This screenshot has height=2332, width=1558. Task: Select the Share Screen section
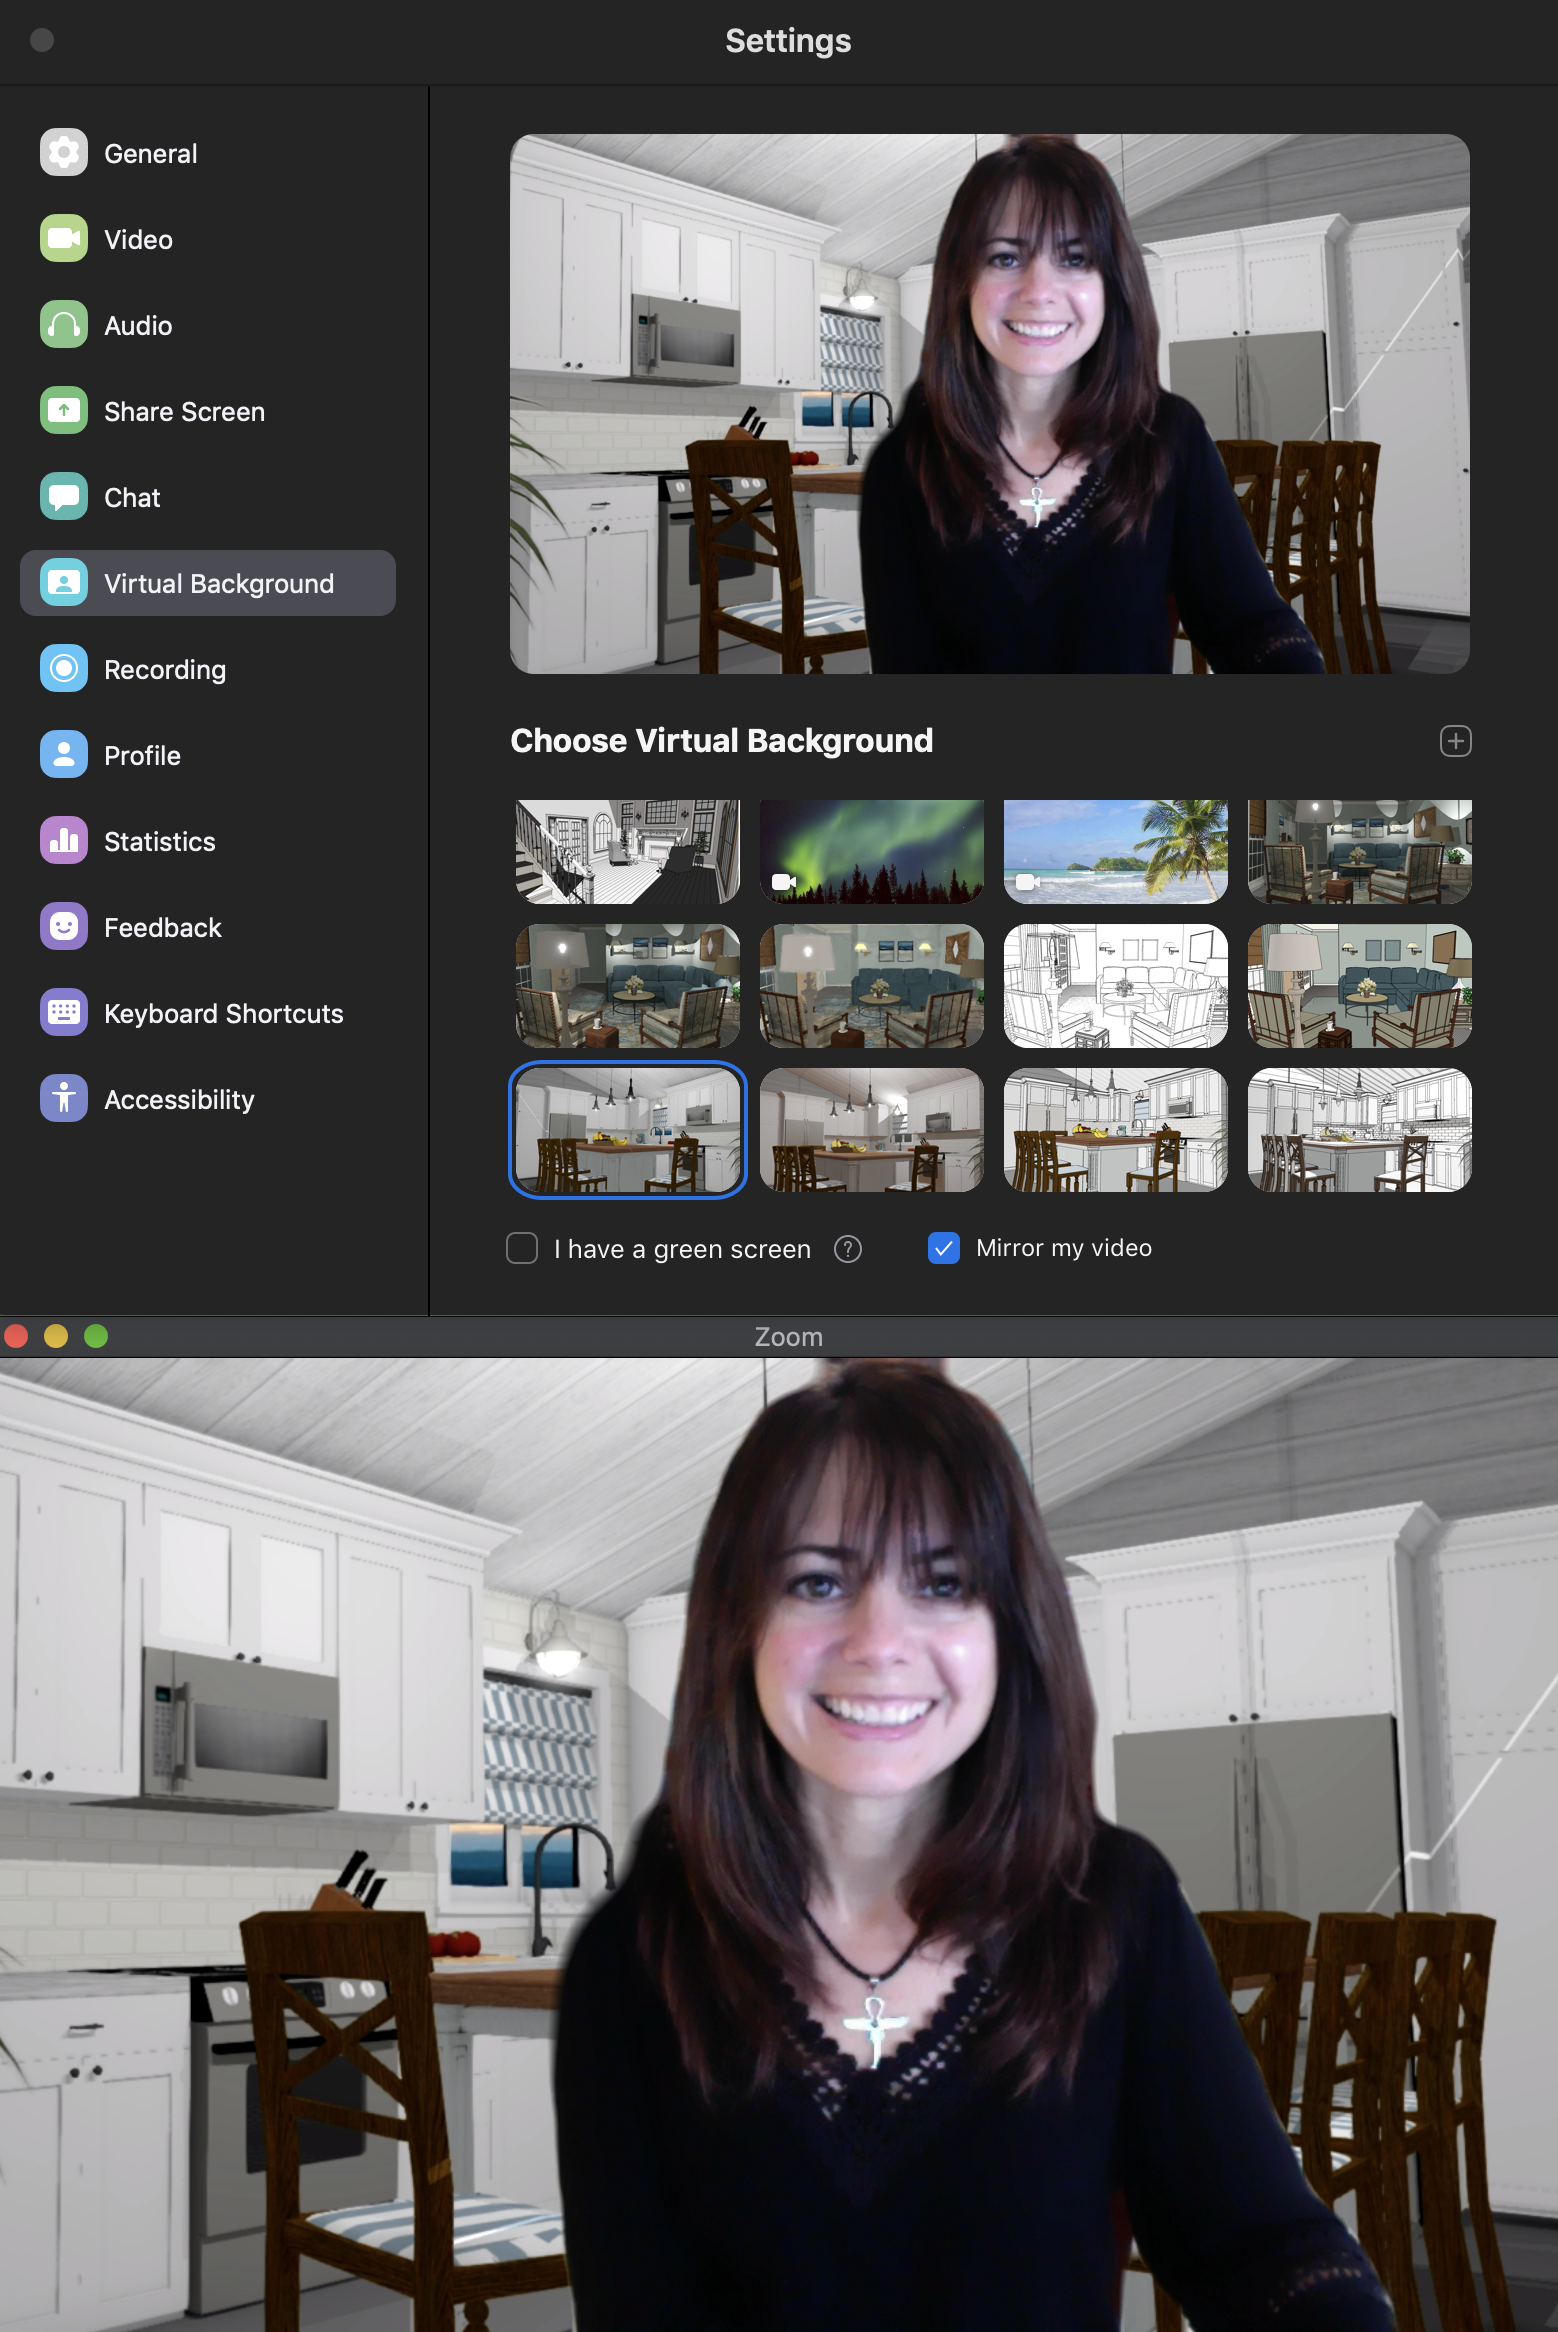pyautogui.click(x=184, y=412)
